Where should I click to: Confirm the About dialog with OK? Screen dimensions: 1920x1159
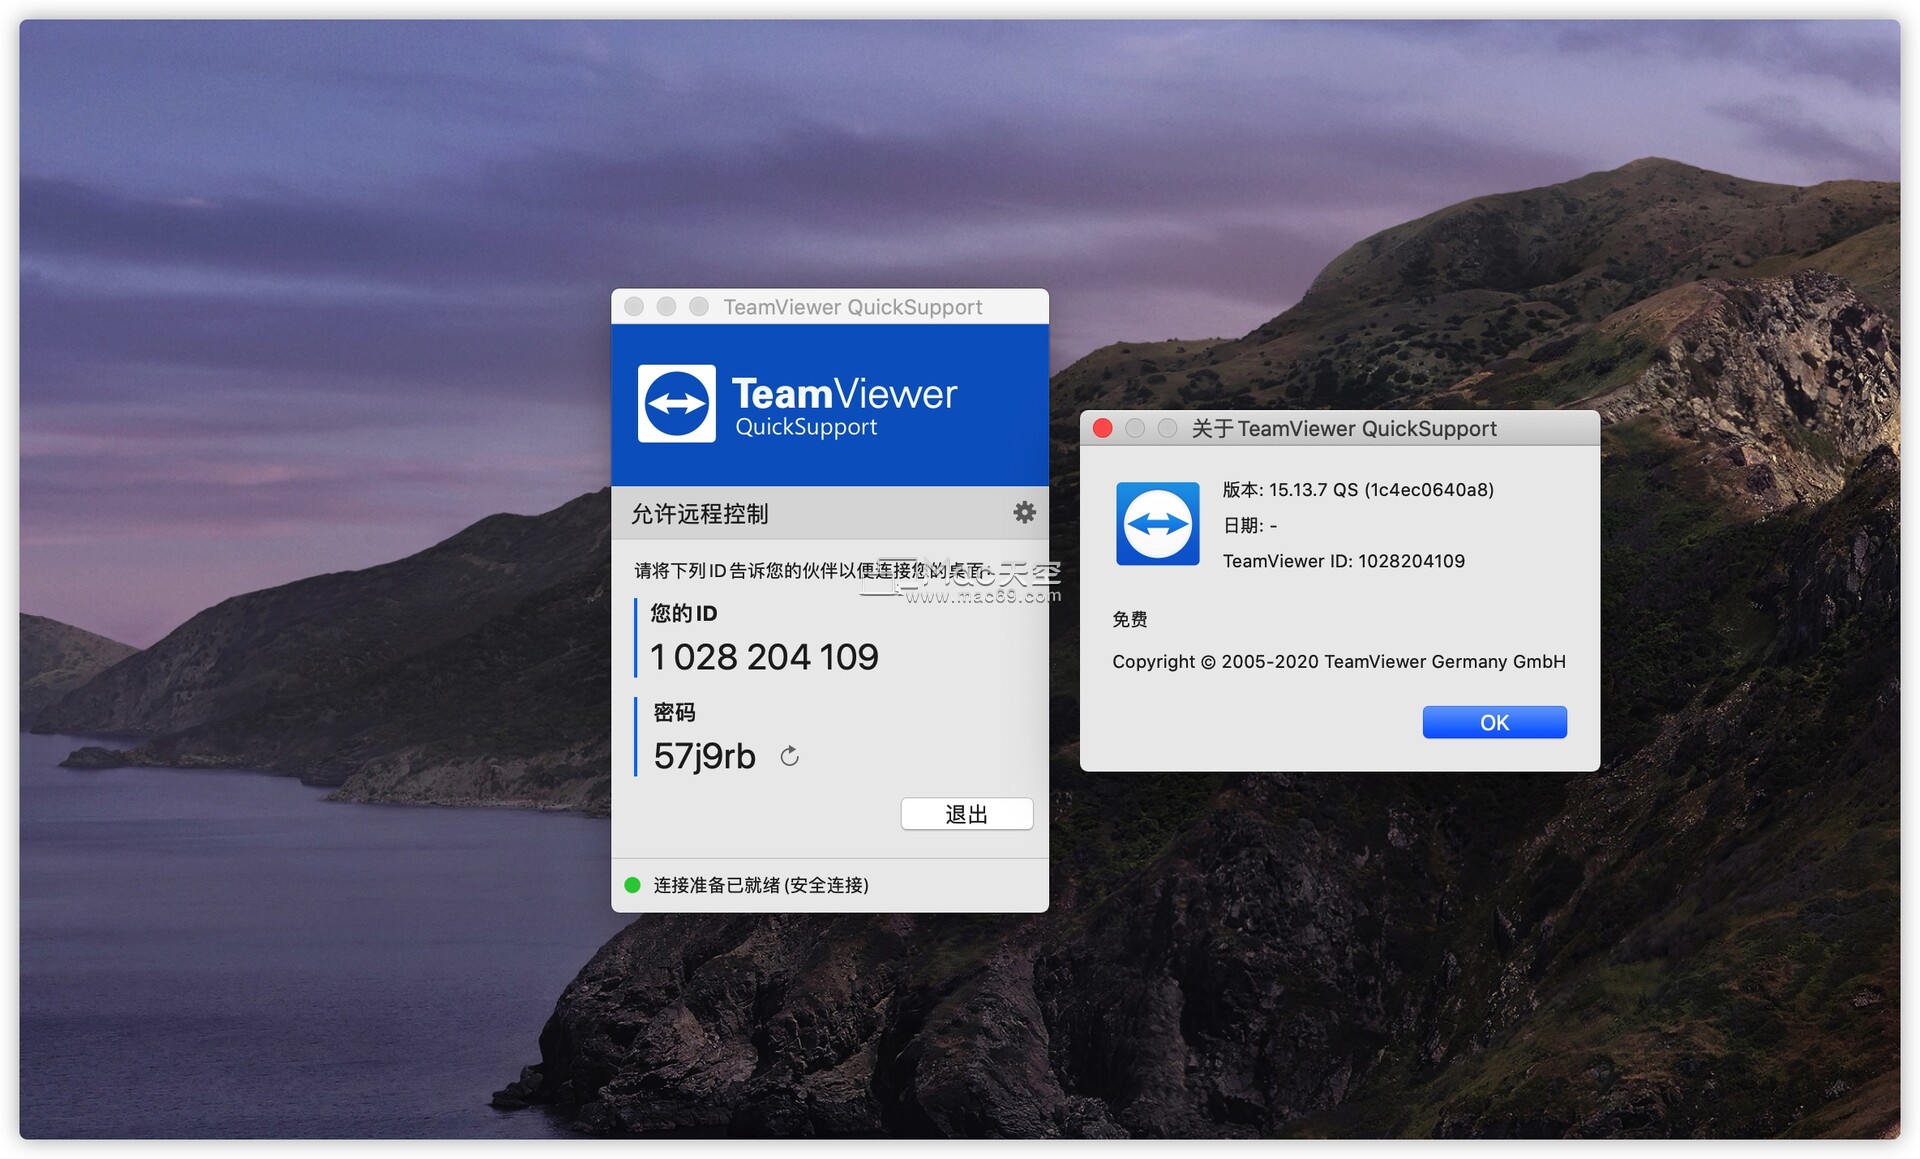(1494, 722)
